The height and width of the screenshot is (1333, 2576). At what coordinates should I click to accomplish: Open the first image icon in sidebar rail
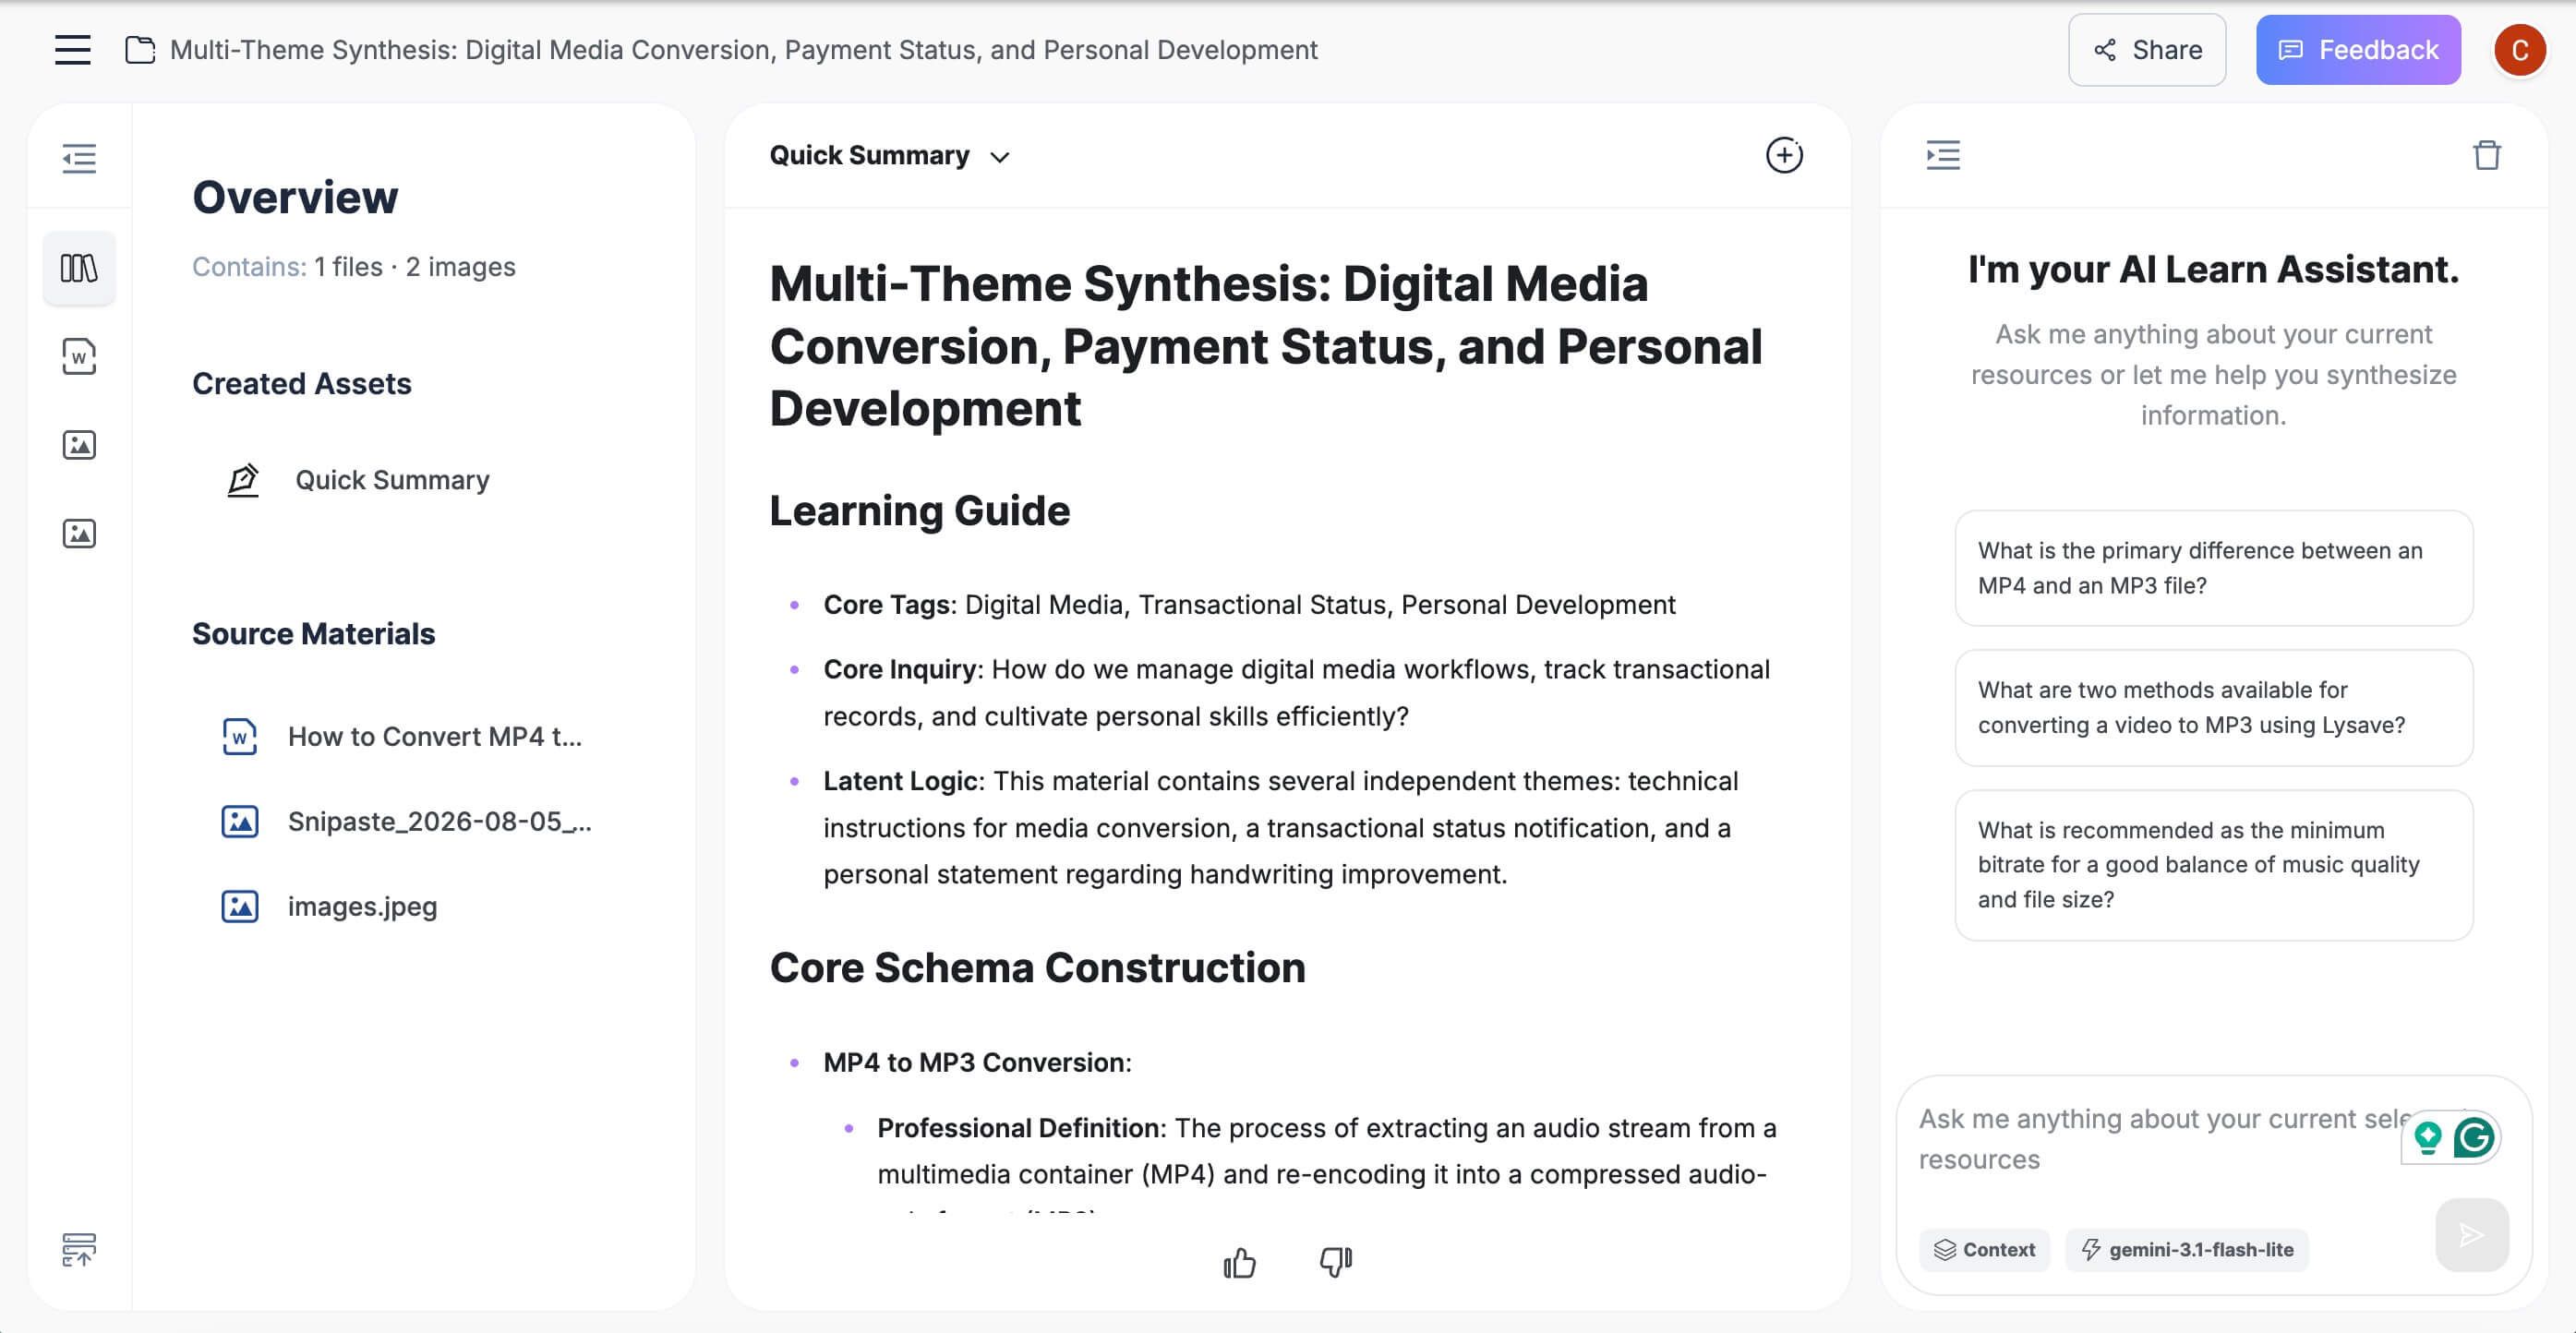tap(79, 445)
